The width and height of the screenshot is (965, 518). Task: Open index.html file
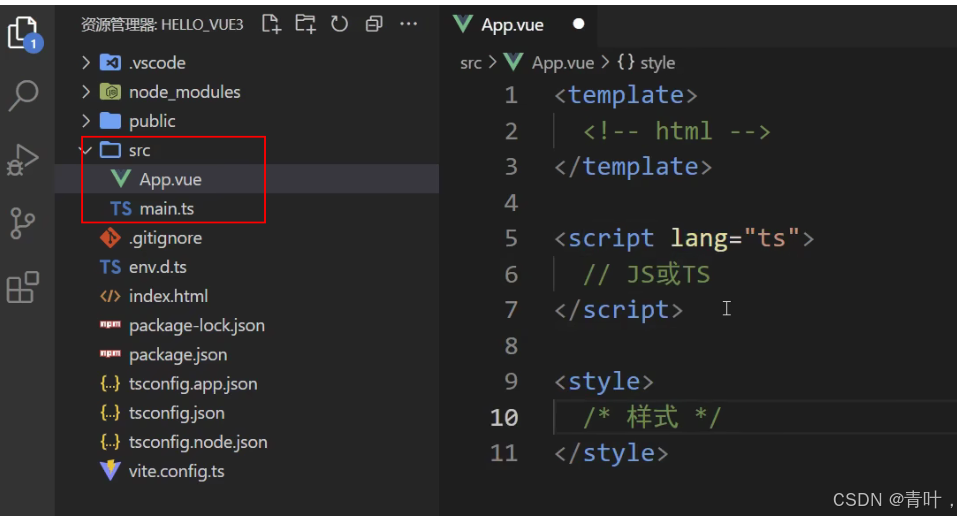[x=168, y=296]
